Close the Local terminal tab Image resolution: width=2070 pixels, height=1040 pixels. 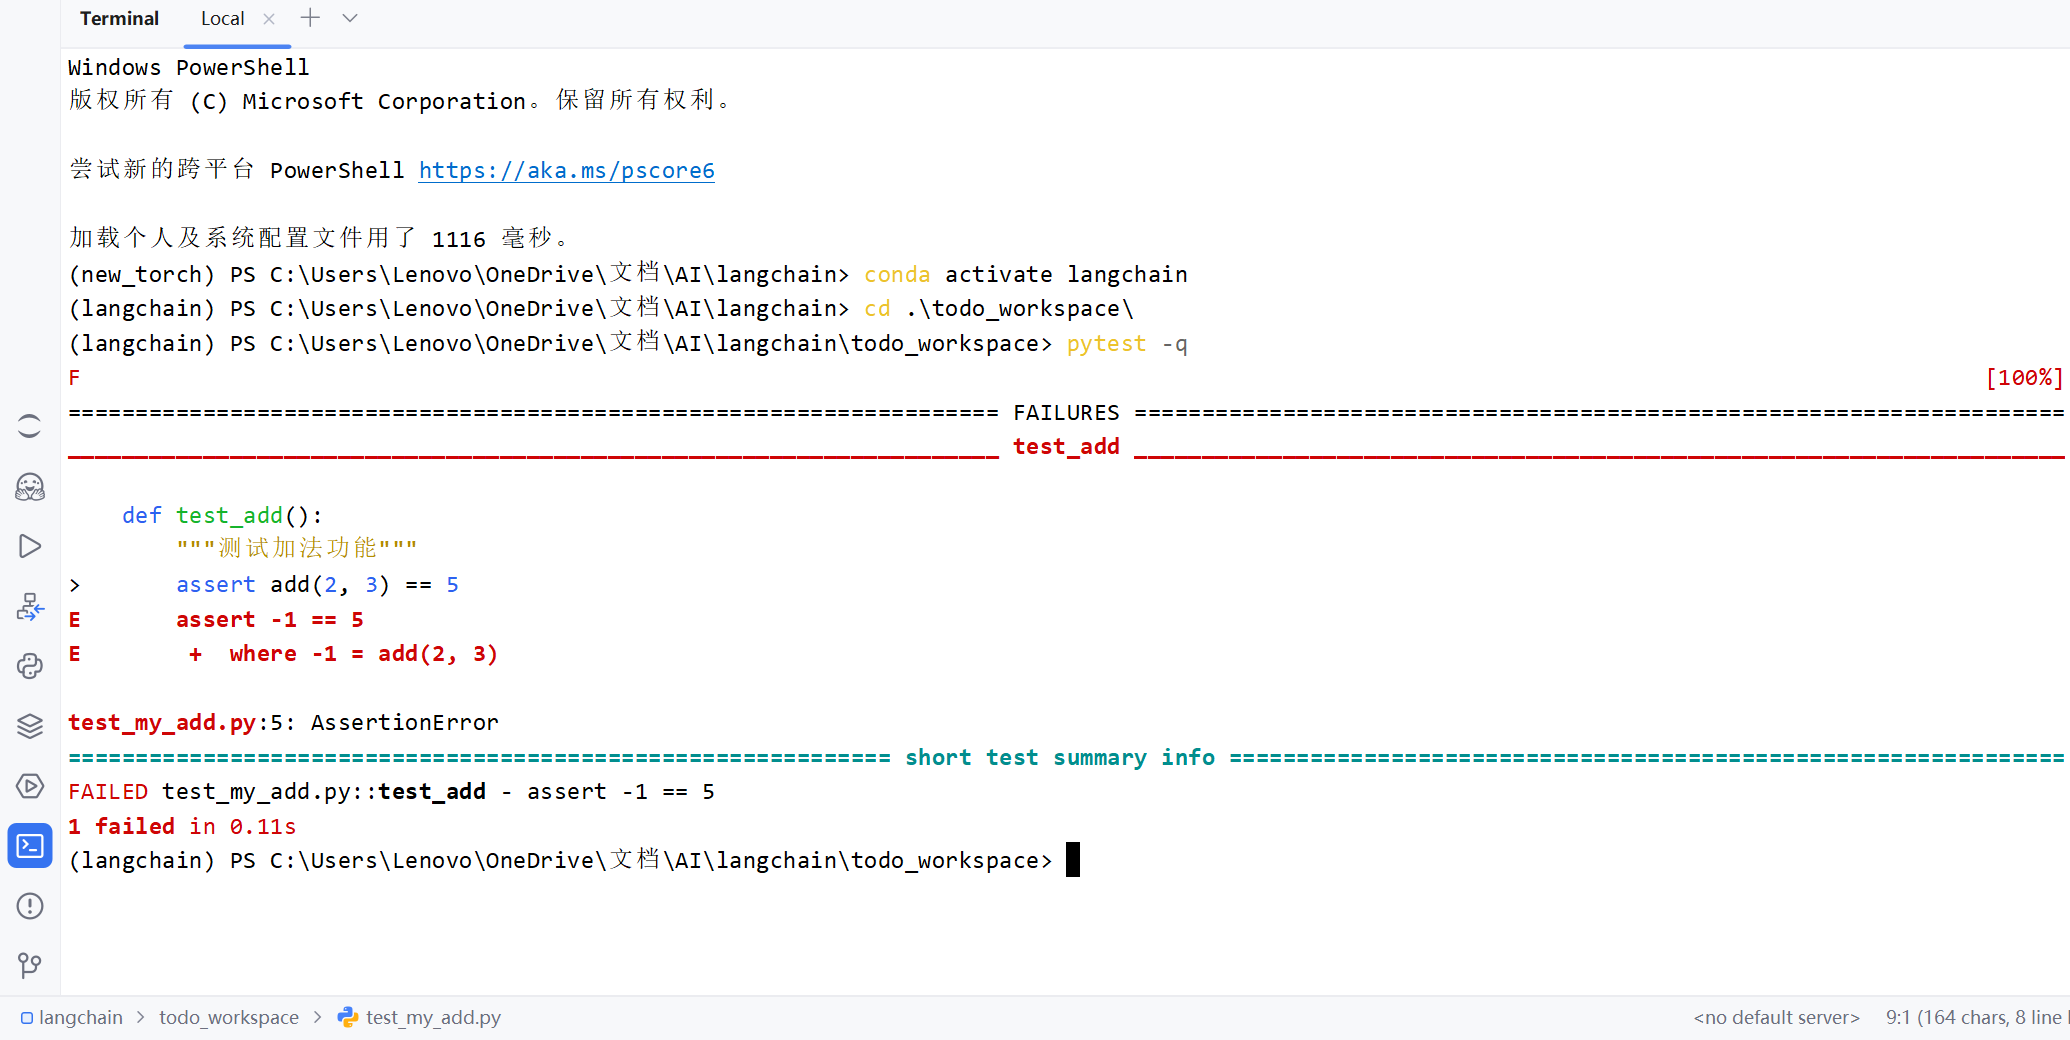tap(268, 19)
